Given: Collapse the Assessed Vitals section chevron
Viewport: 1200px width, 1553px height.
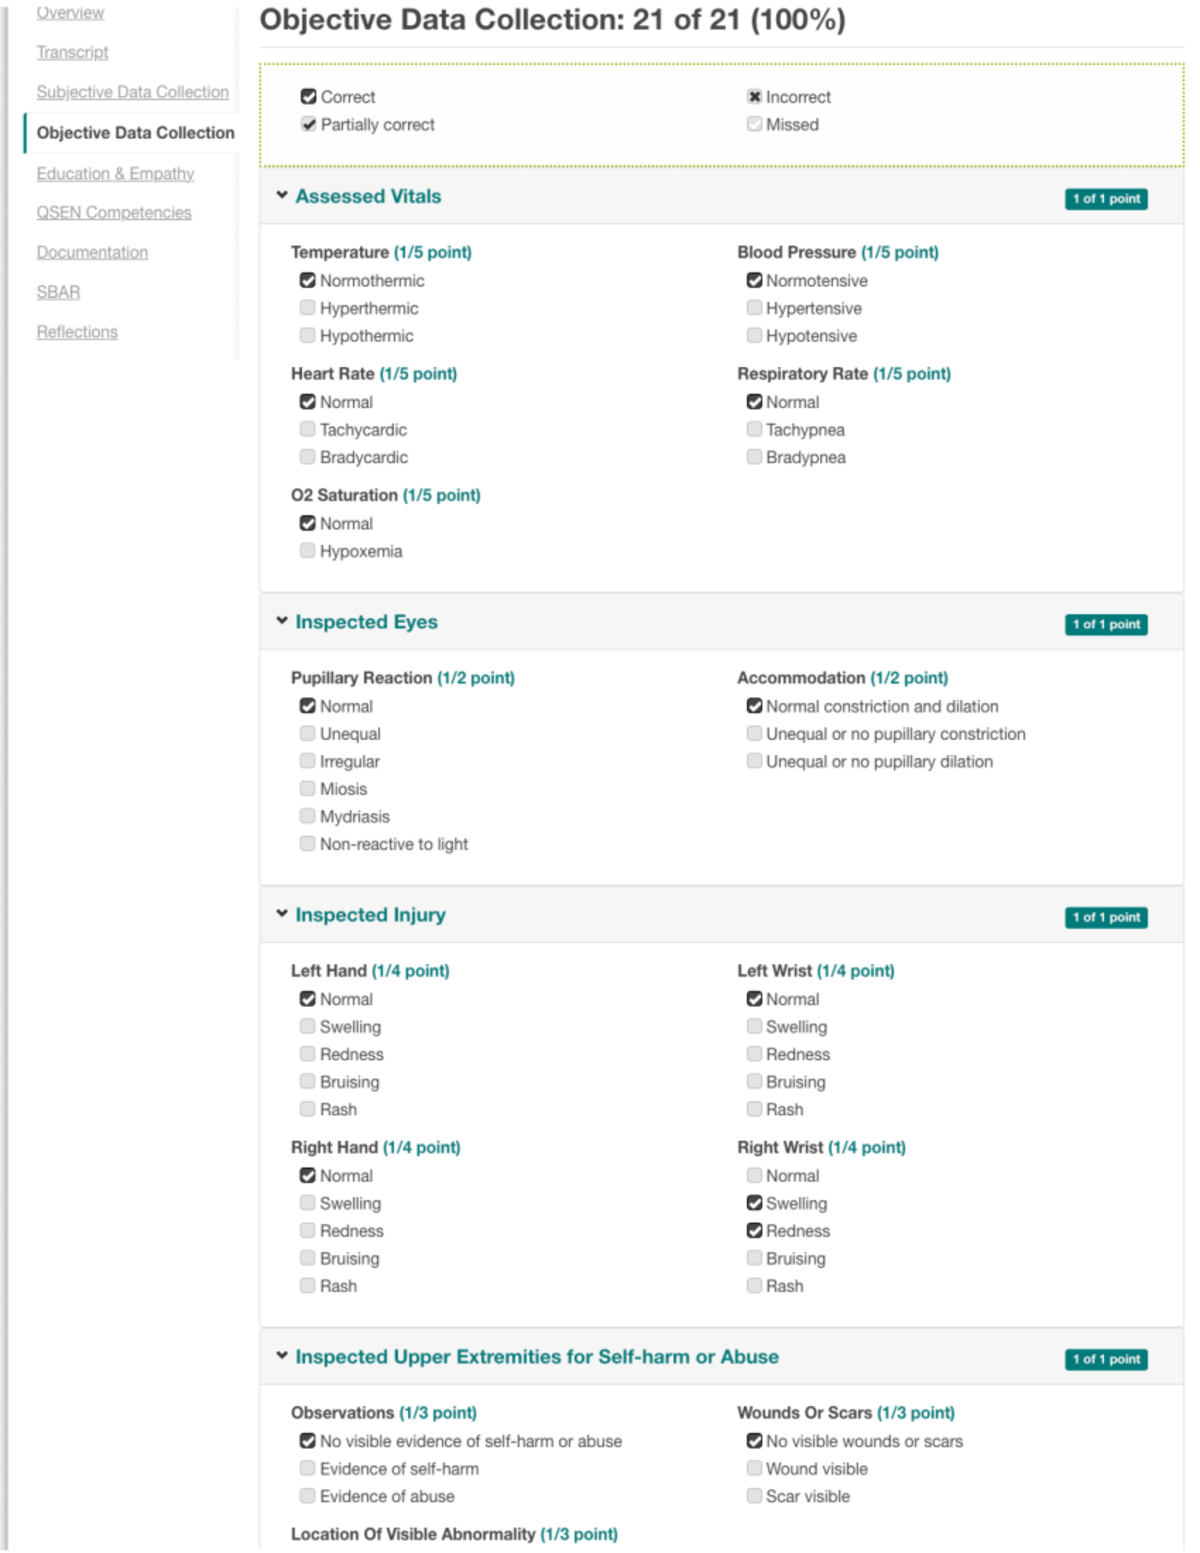Looking at the screenshot, I should [282, 196].
